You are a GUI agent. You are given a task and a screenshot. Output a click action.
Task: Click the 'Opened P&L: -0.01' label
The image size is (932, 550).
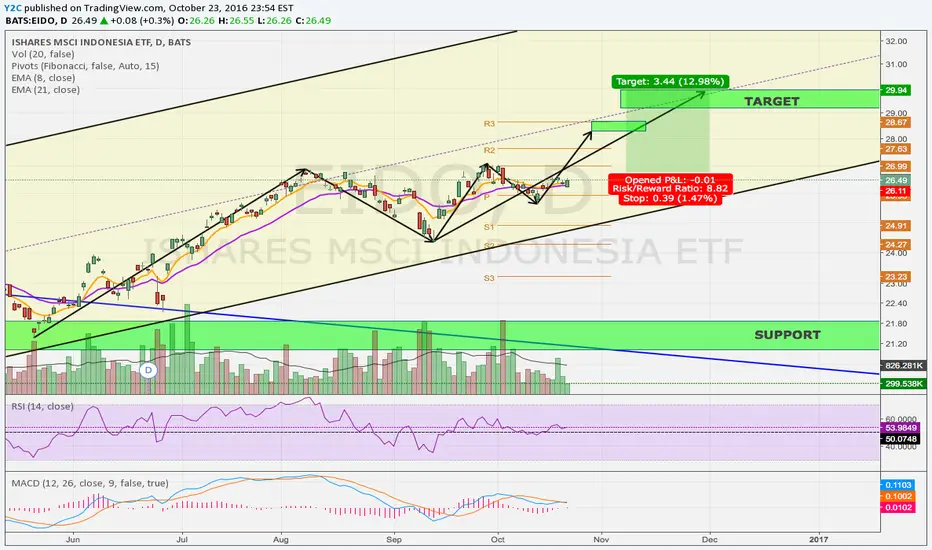(670, 180)
